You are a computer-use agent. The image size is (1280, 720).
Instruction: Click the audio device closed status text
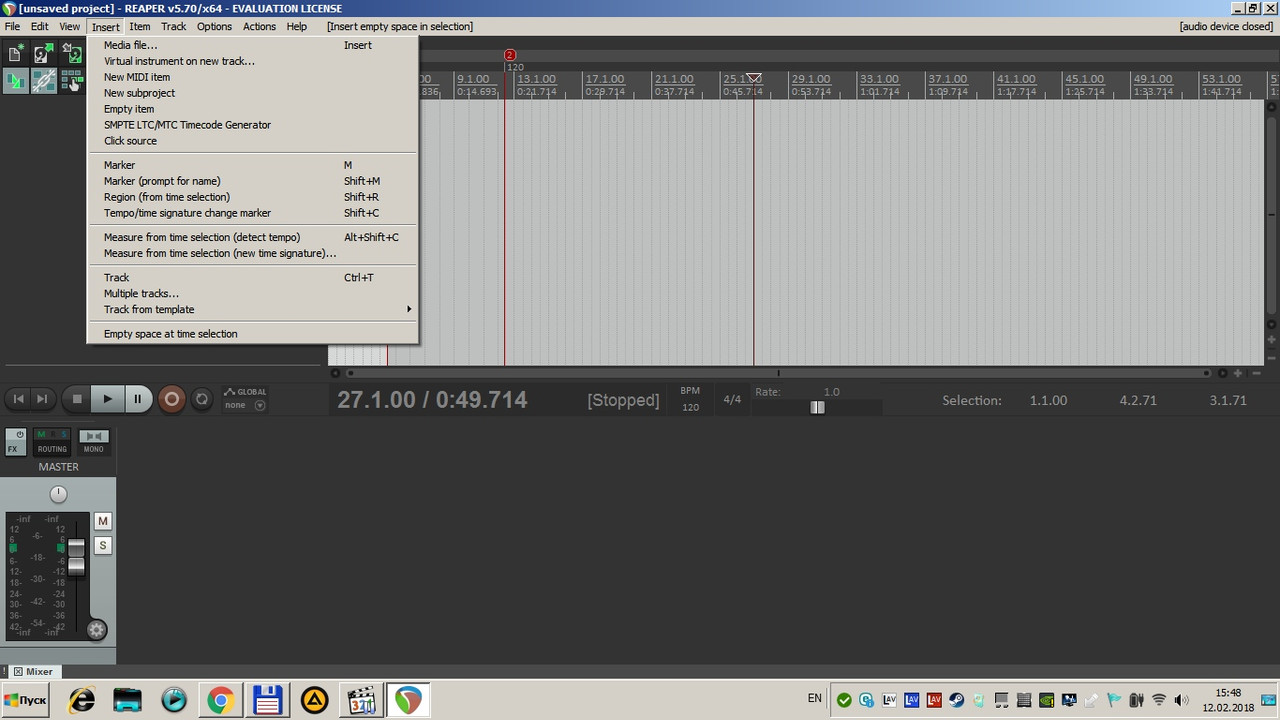[x=1226, y=27]
